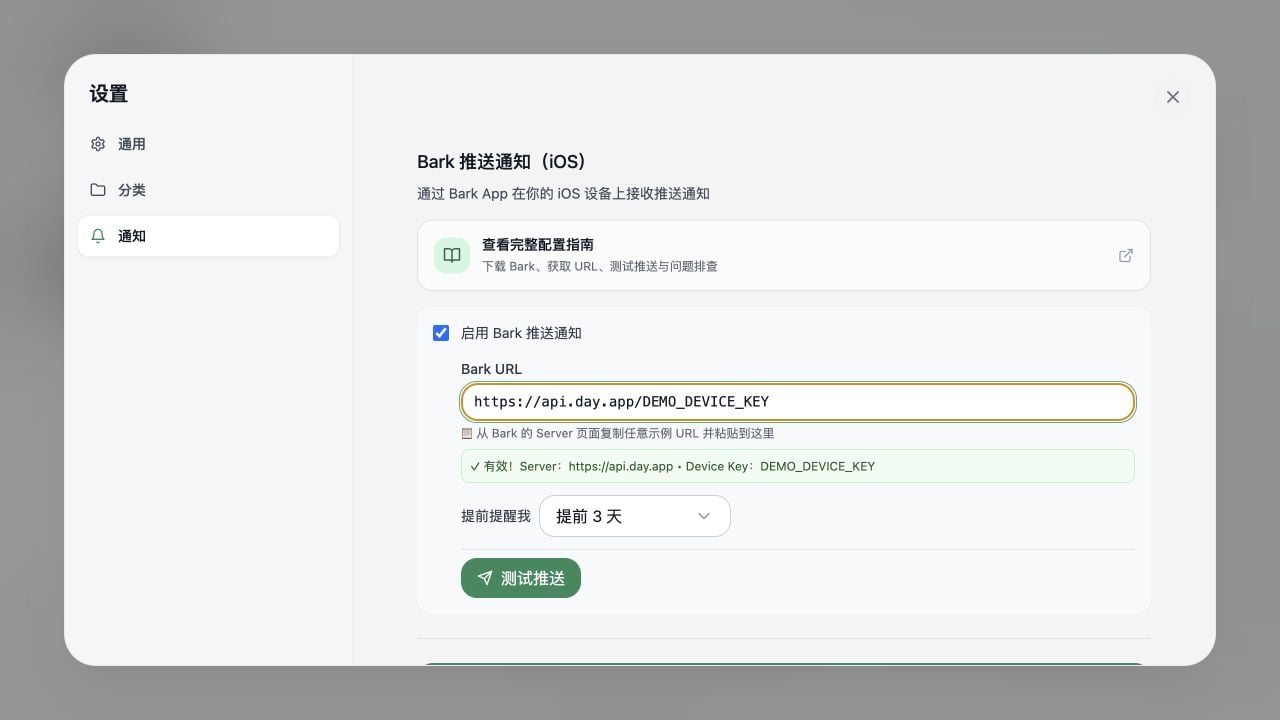Click the folder icon beside 分类
The height and width of the screenshot is (720, 1280).
click(98, 190)
